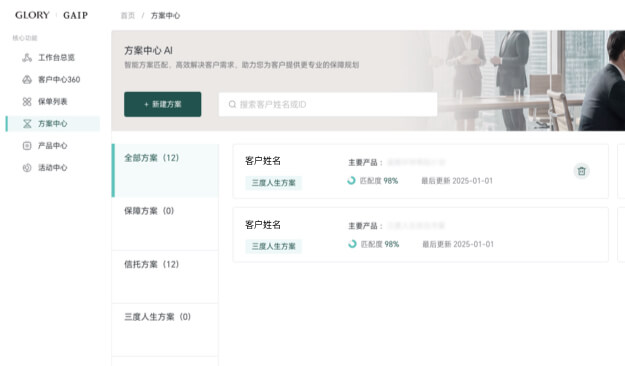Click first card's 主要产品 label
This screenshot has height=366, width=625.
365,162
